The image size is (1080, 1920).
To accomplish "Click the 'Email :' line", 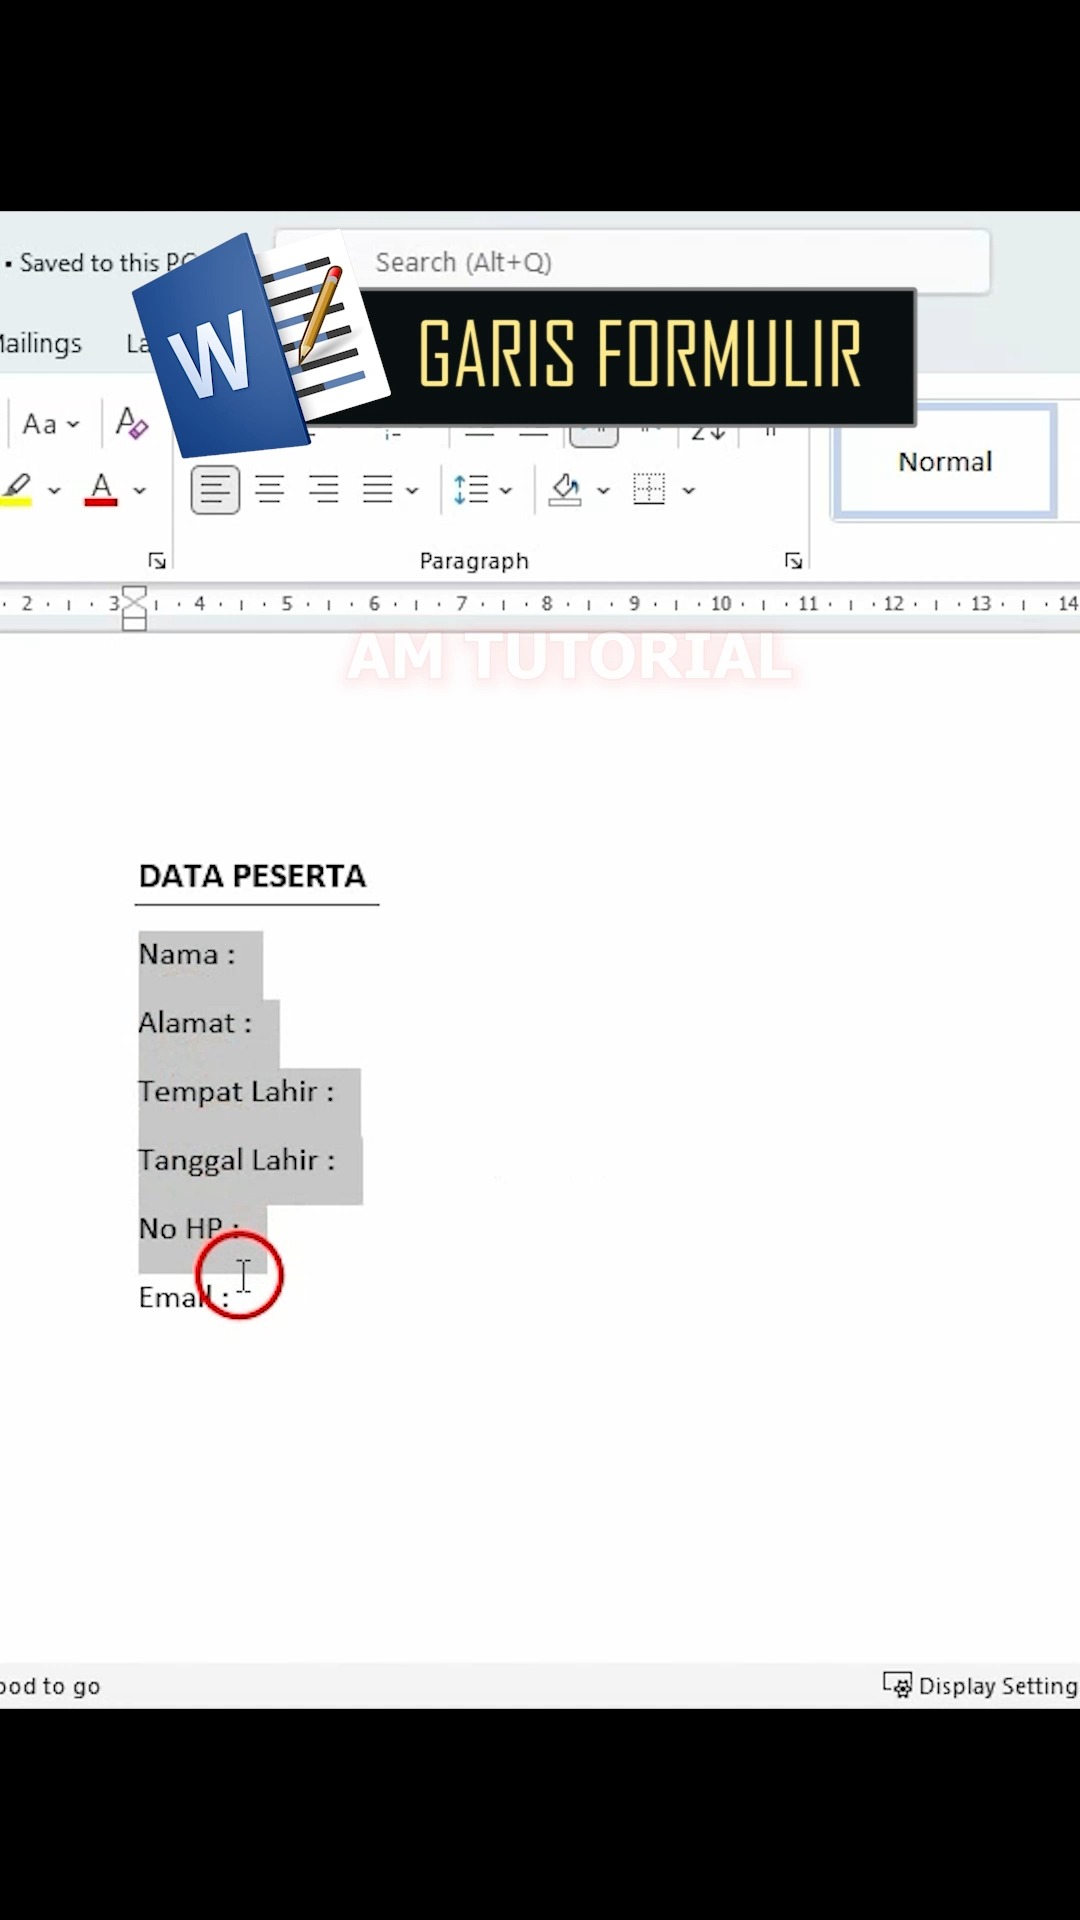I will click(x=184, y=1297).
